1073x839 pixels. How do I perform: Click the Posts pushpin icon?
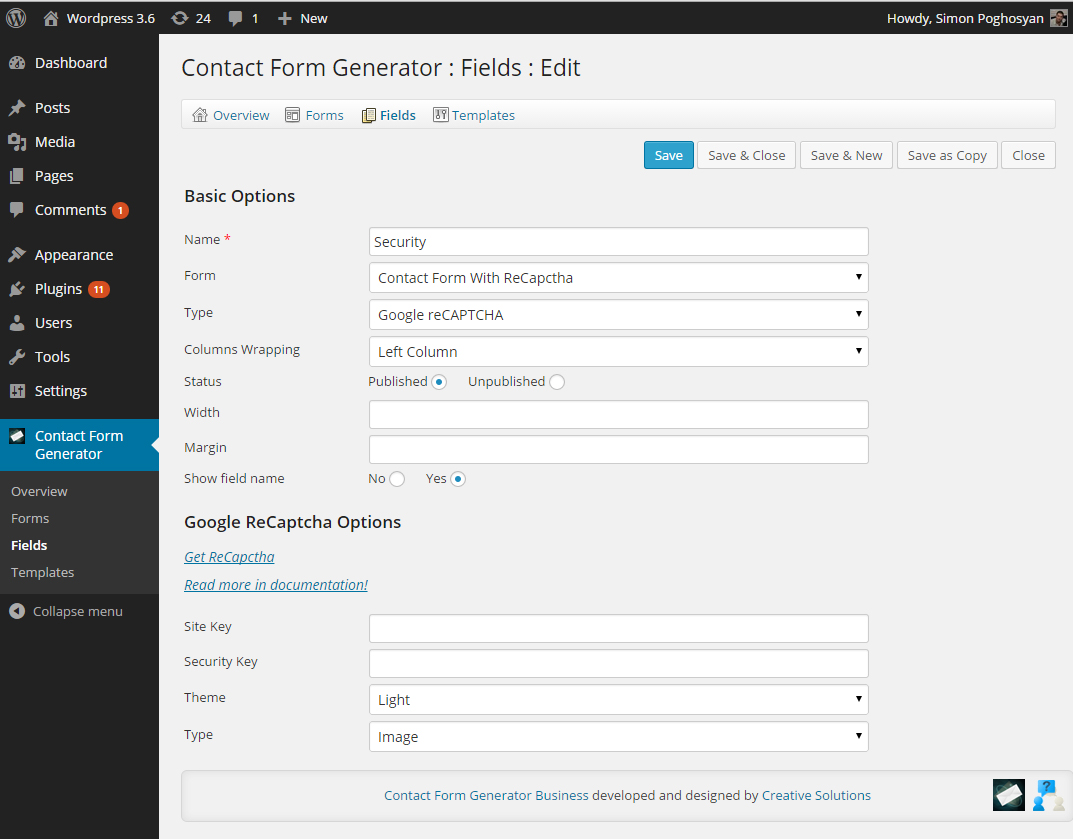click(17, 108)
